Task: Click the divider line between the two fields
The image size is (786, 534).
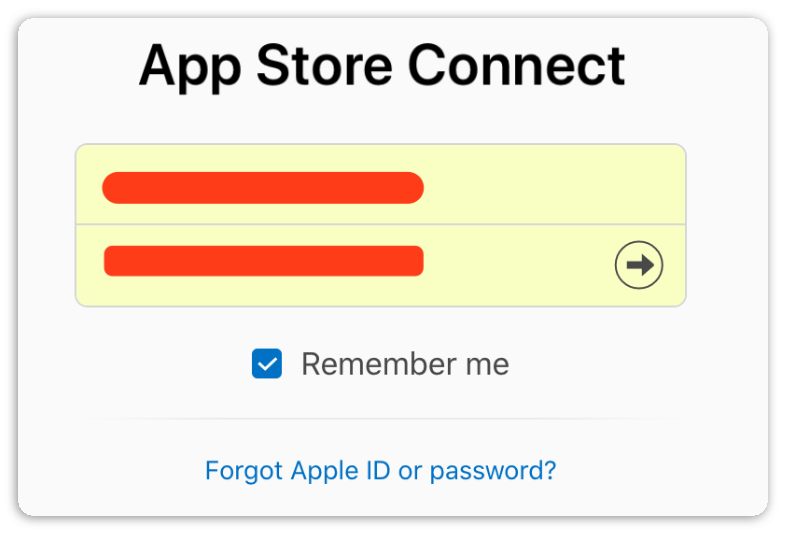Action: click(x=380, y=225)
